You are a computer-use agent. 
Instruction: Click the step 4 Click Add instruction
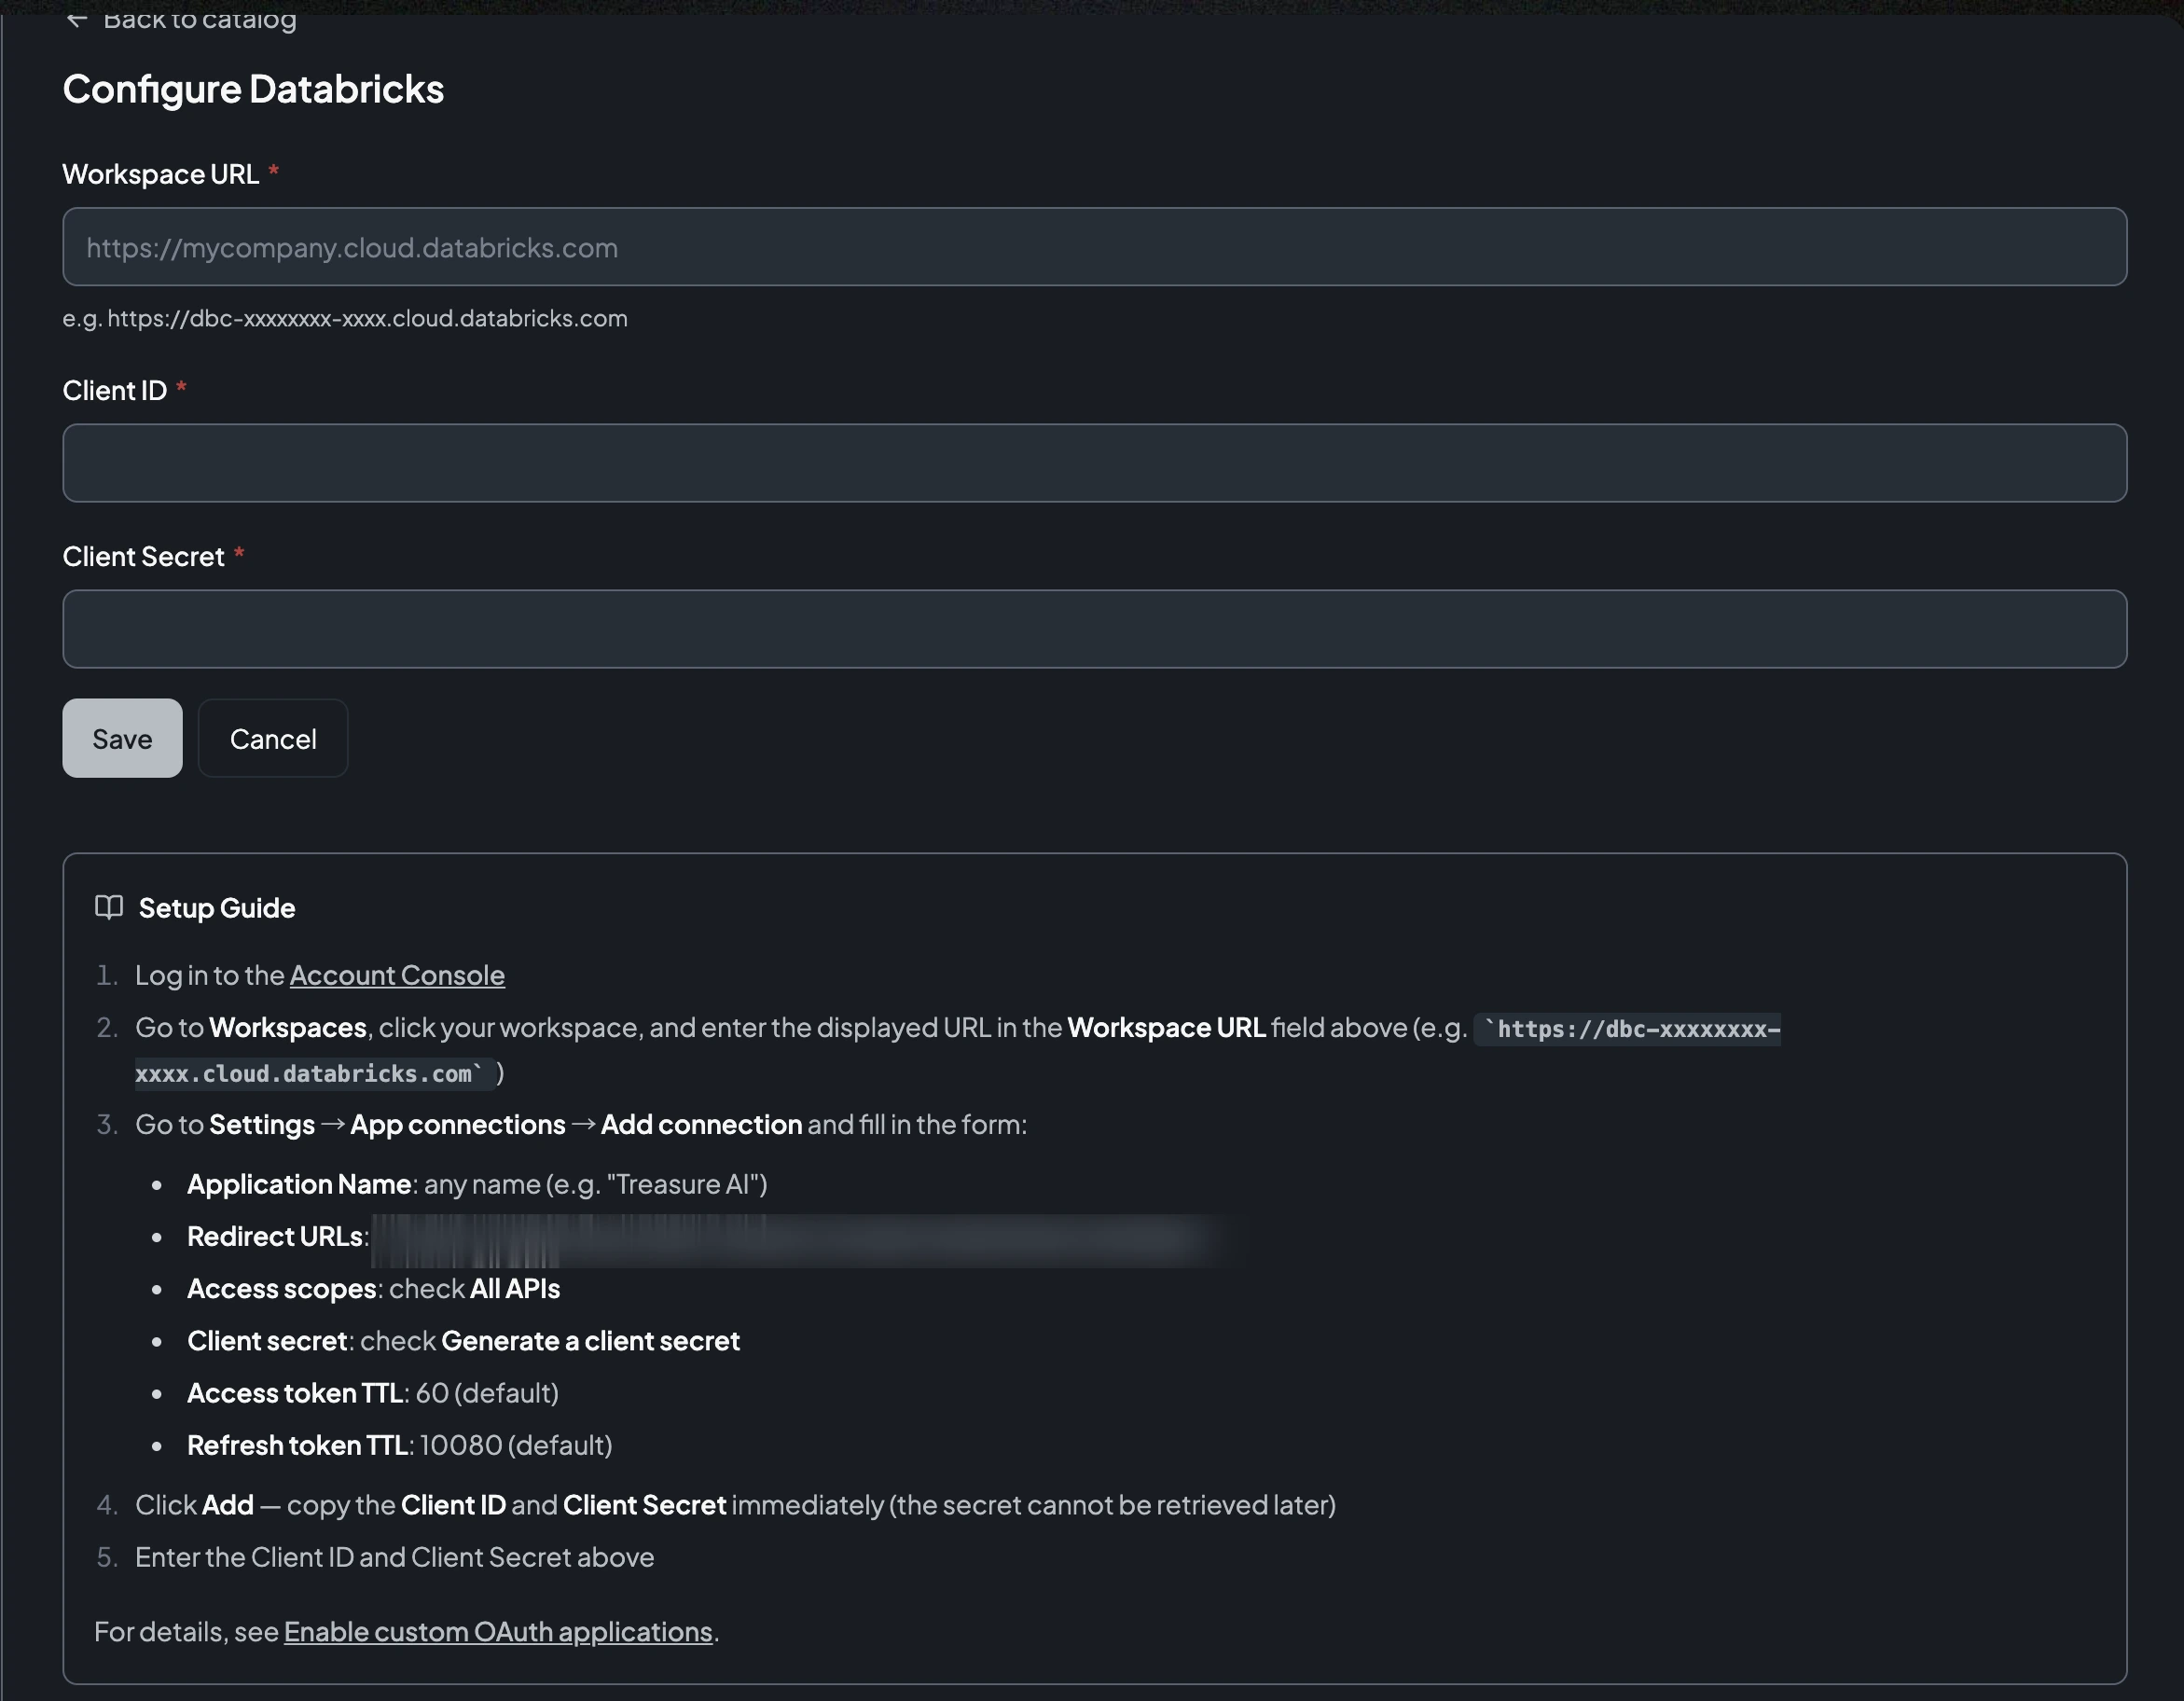(735, 1504)
